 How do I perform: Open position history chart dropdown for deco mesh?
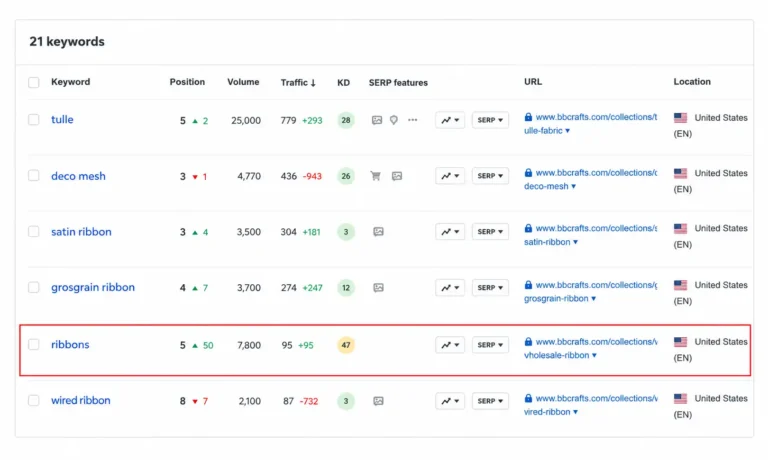[450, 176]
